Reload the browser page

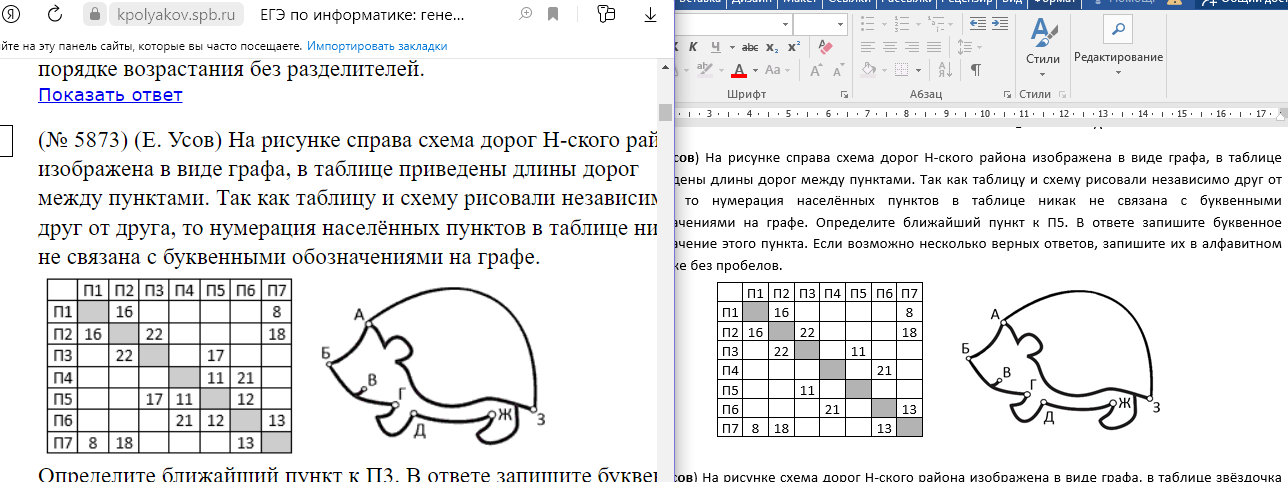click(x=55, y=15)
